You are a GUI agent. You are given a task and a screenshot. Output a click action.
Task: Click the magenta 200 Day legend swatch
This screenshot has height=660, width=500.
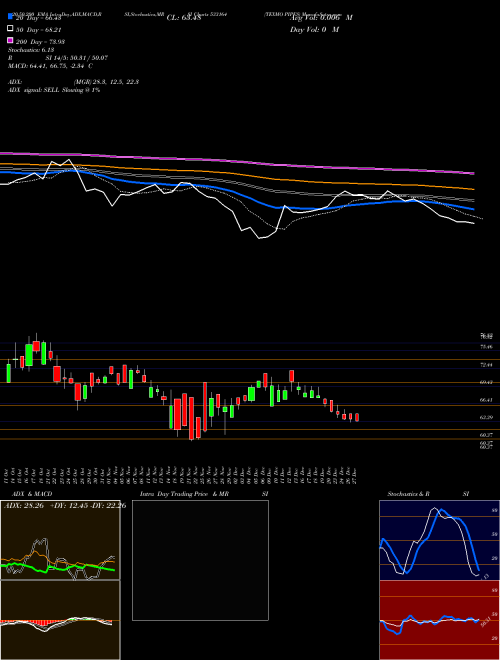(10, 40)
